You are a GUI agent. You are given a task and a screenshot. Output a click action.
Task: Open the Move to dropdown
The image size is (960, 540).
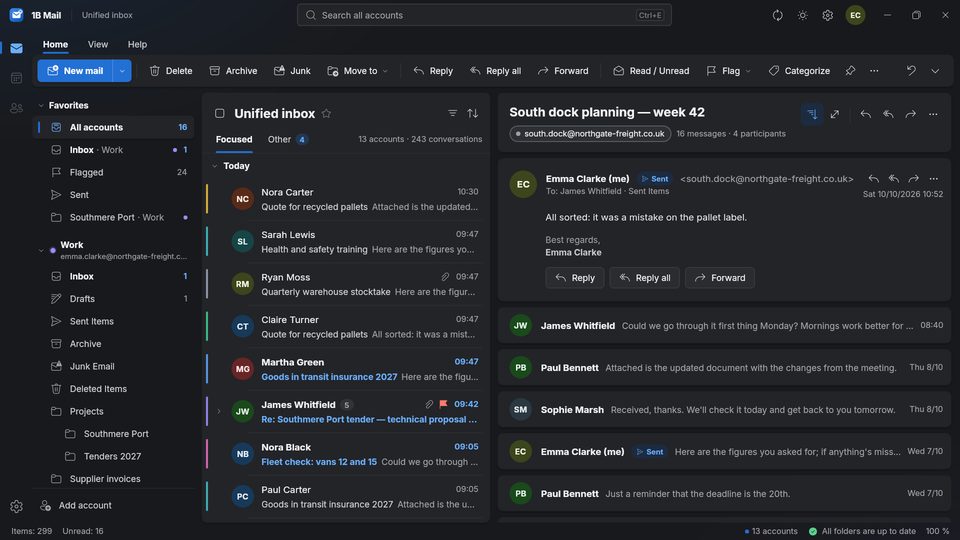(x=358, y=71)
